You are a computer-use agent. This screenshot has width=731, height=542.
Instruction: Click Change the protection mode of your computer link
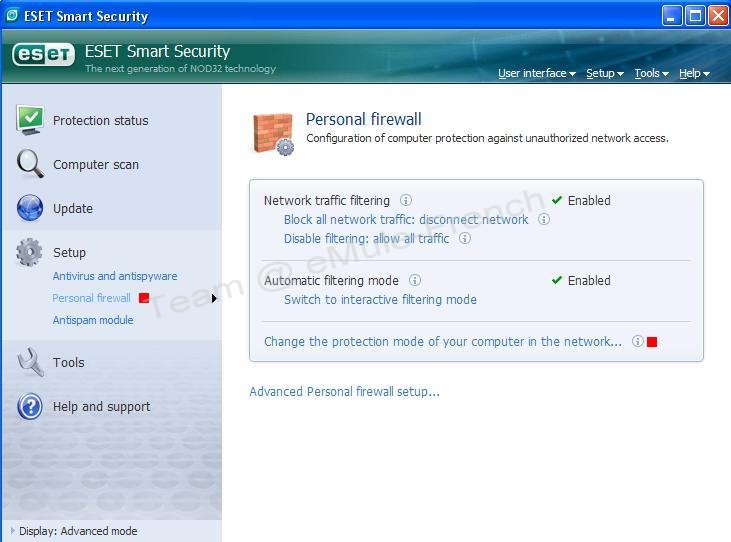pos(443,342)
